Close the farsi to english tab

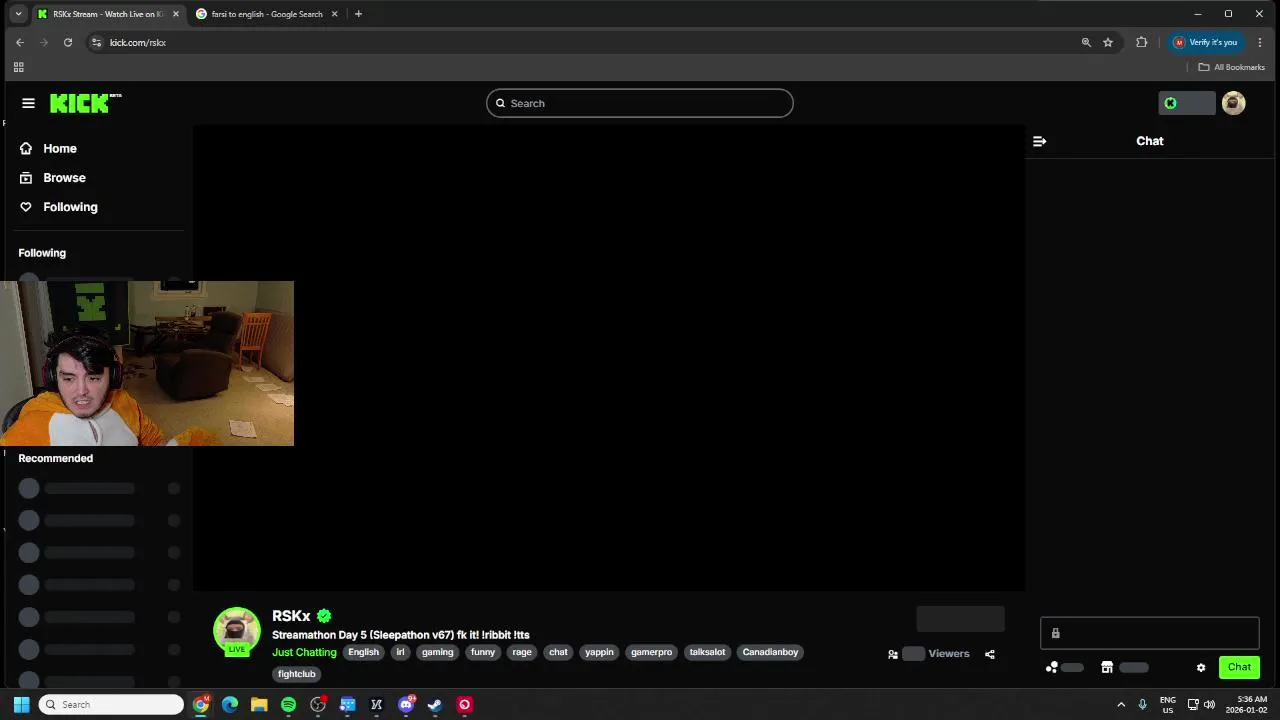[335, 14]
